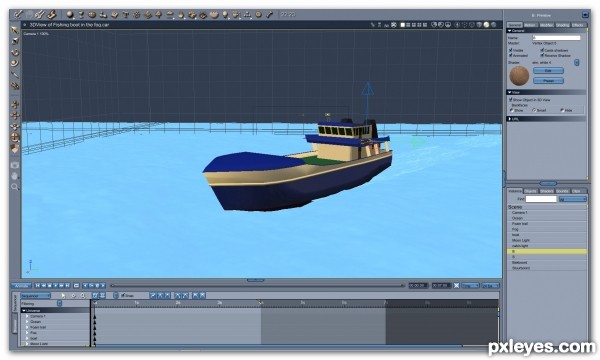The image size is (600, 360).
Task: Click the camera icon in left toolbar
Action: pos(15,165)
